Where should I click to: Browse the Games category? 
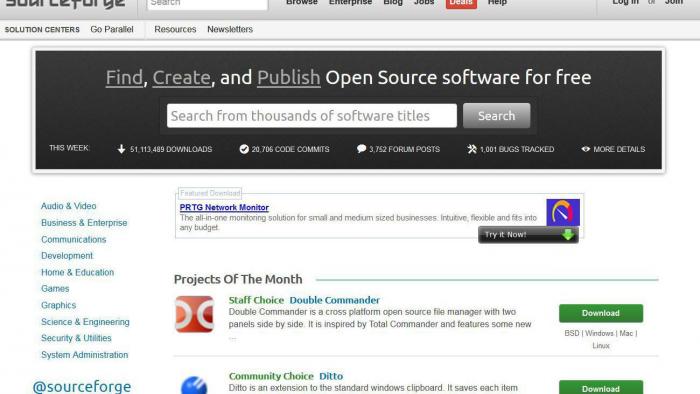[x=55, y=289]
